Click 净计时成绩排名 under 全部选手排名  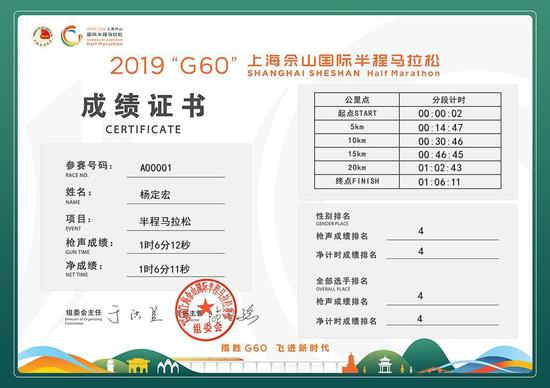click(346, 321)
